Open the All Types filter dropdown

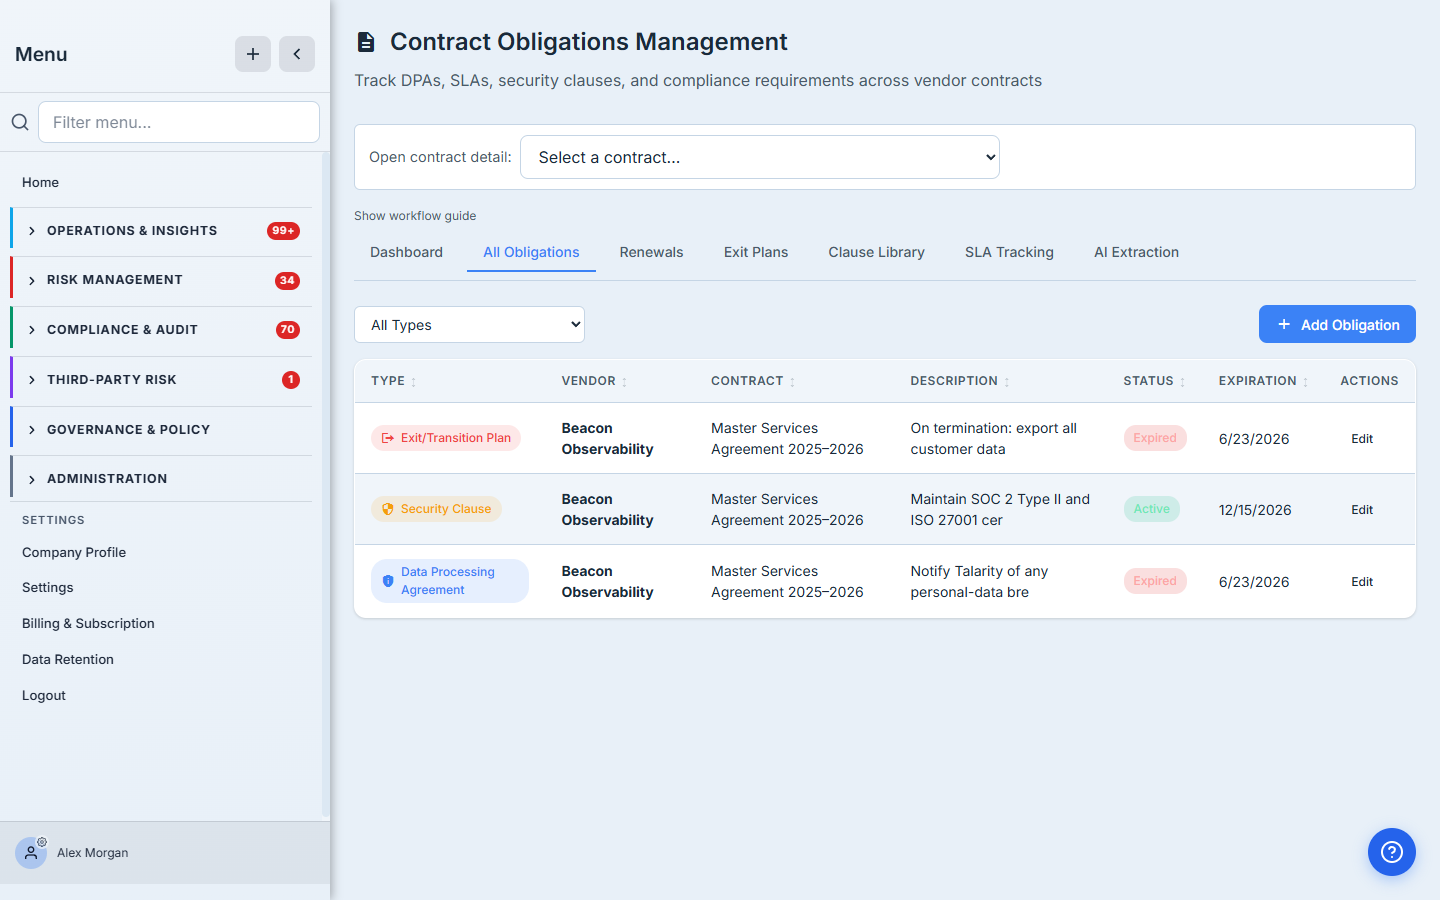point(469,325)
